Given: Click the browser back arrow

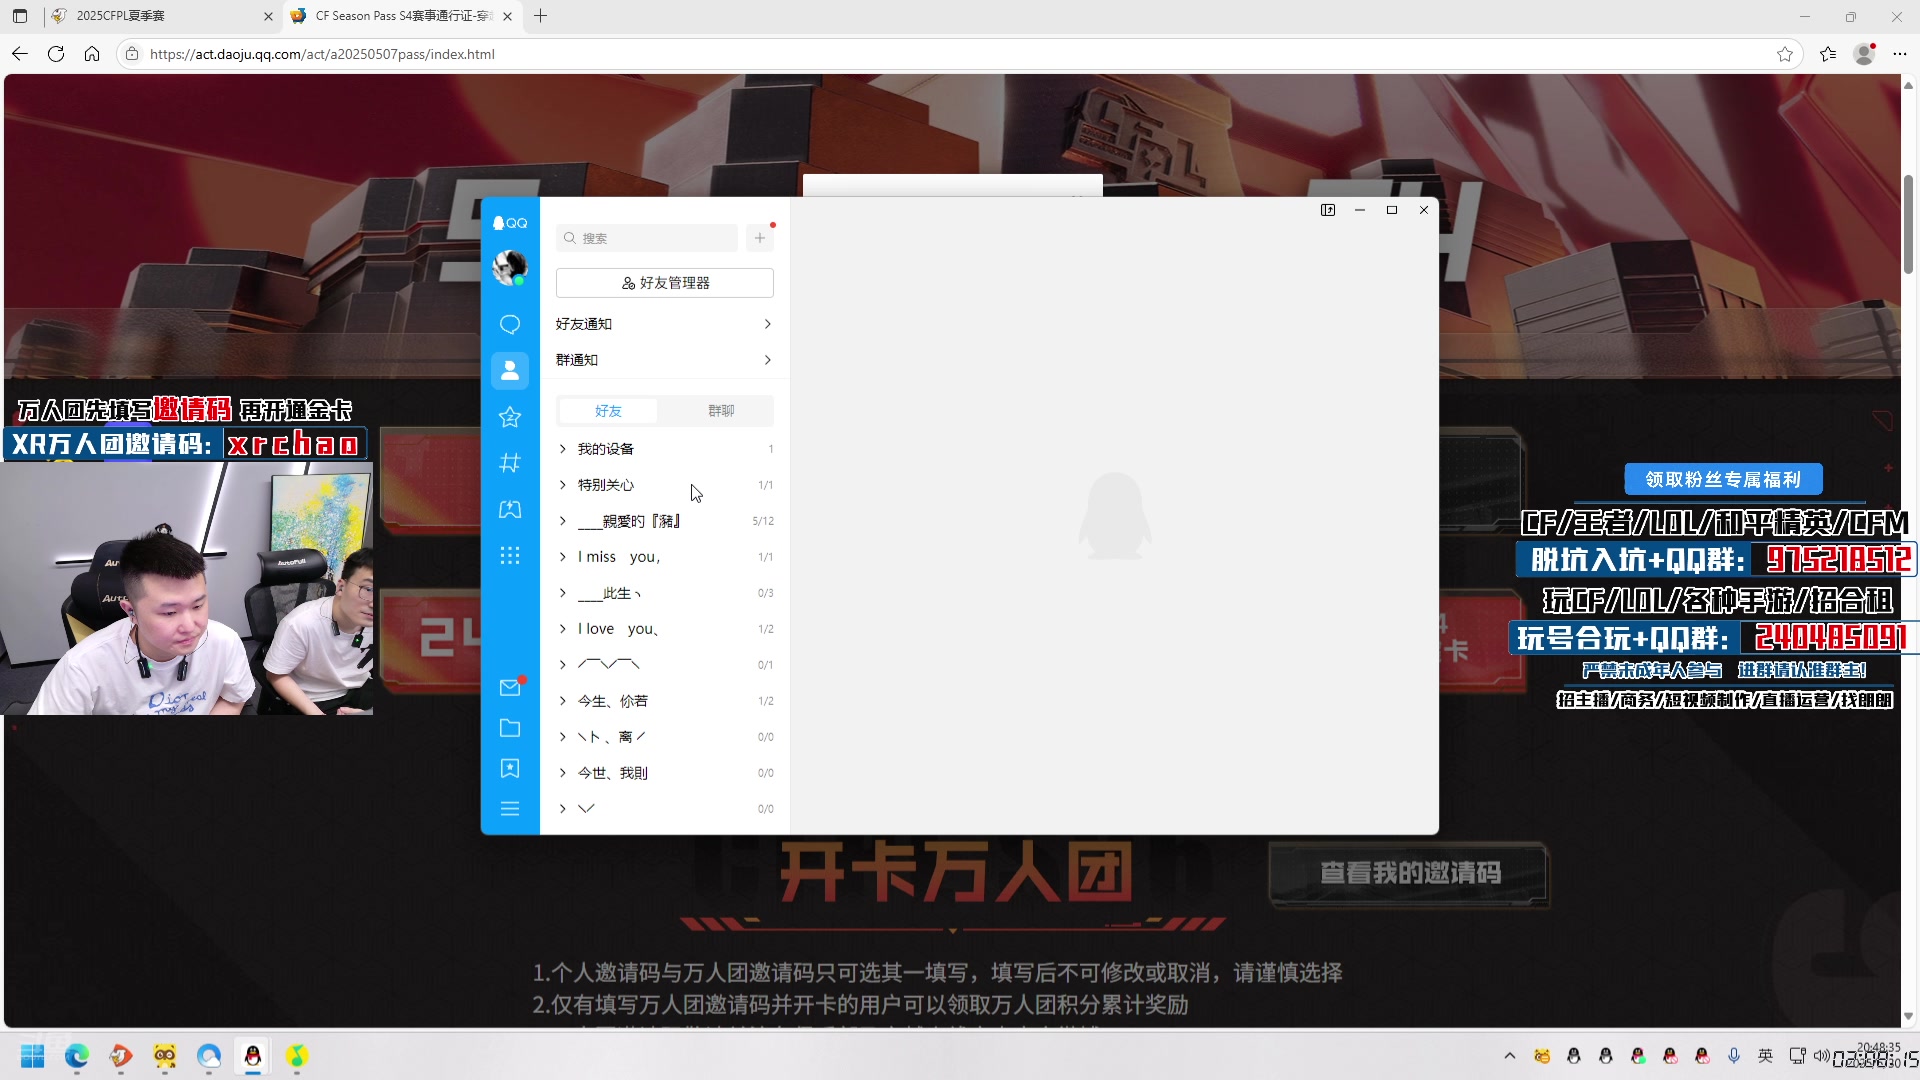Looking at the screenshot, I should 20,54.
